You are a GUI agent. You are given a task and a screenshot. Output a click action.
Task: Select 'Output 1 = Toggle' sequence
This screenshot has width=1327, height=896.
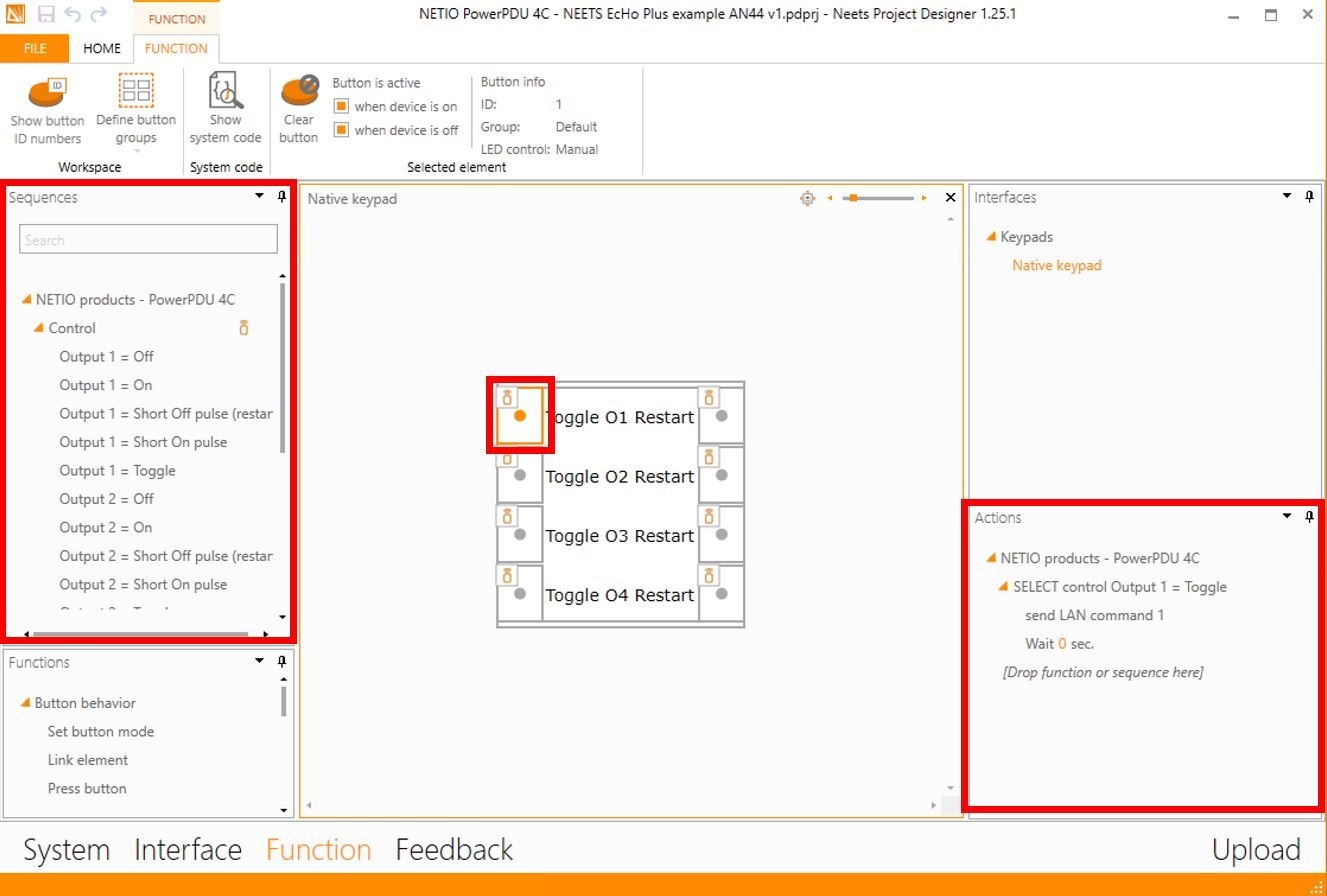[117, 471]
